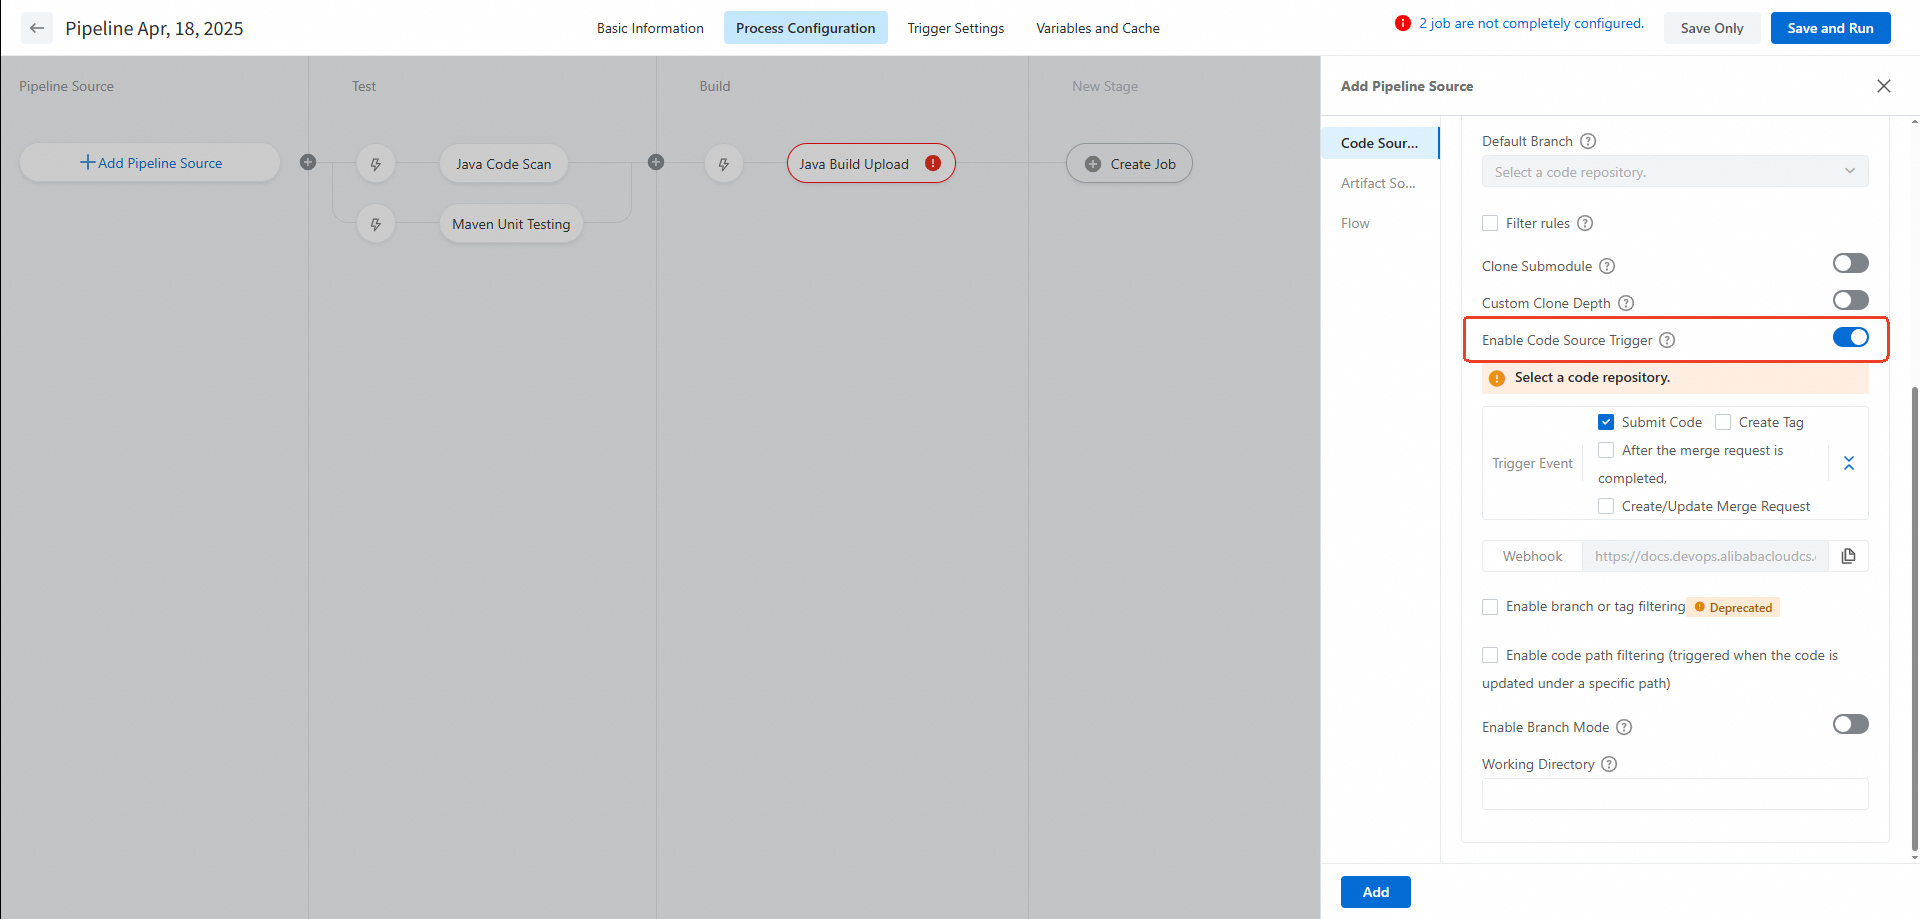
Task: Open the Java Code Scan job
Action: click(504, 164)
